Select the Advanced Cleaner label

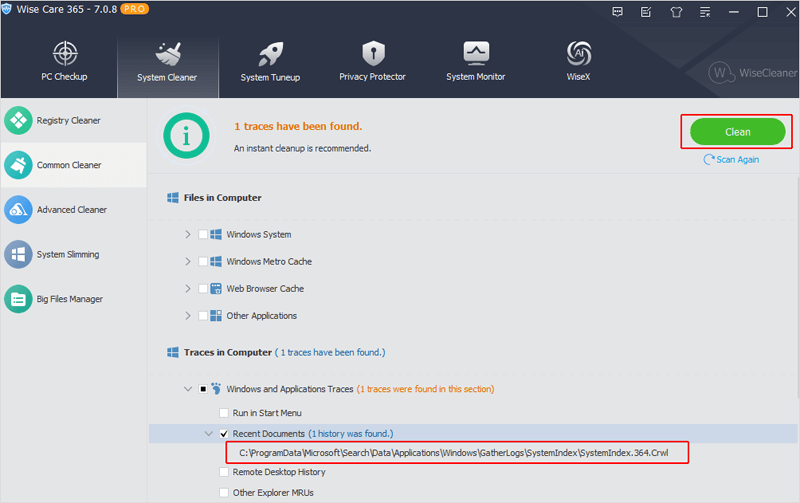[x=72, y=210]
